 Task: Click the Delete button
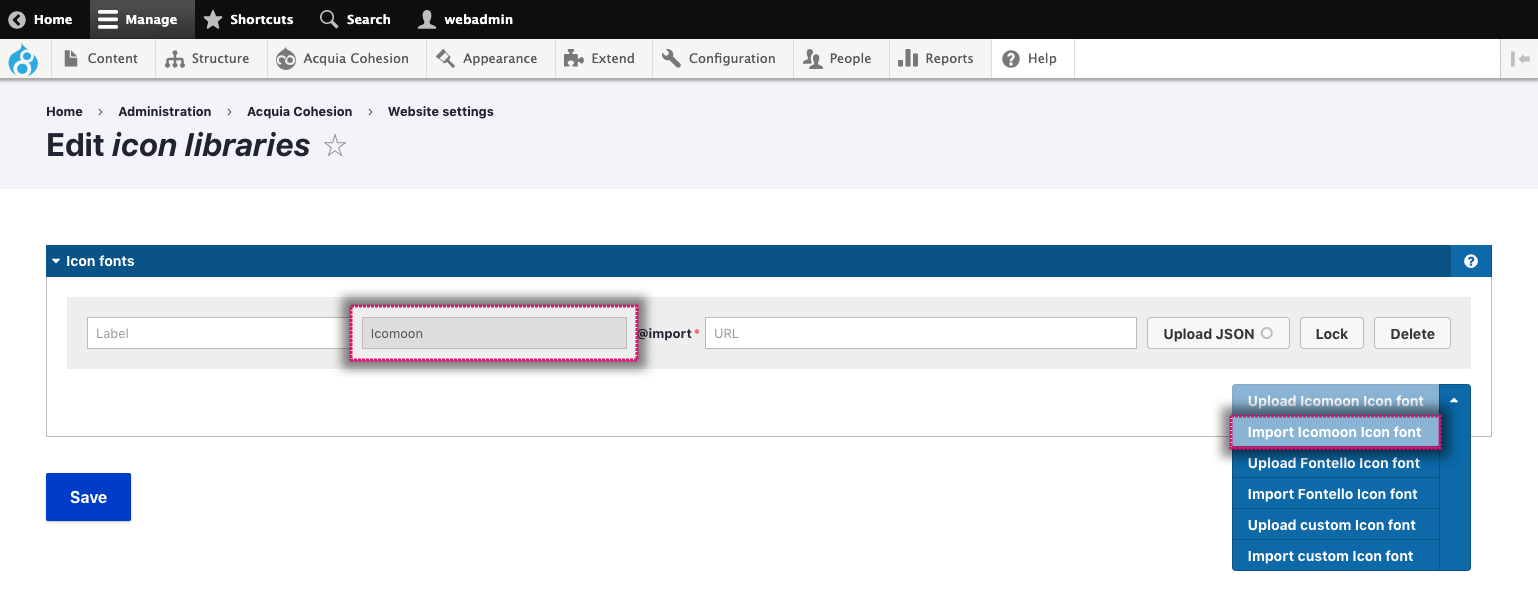[x=1412, y=333]
